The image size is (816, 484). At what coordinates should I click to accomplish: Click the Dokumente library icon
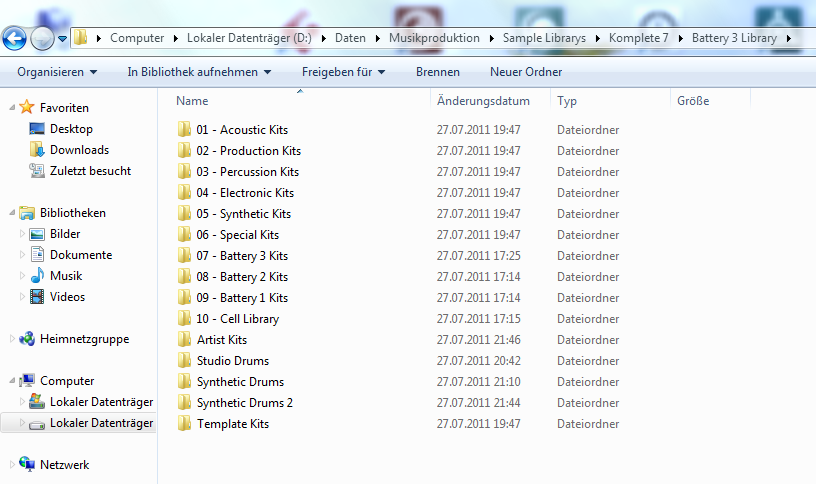click(x=37, y=254)
